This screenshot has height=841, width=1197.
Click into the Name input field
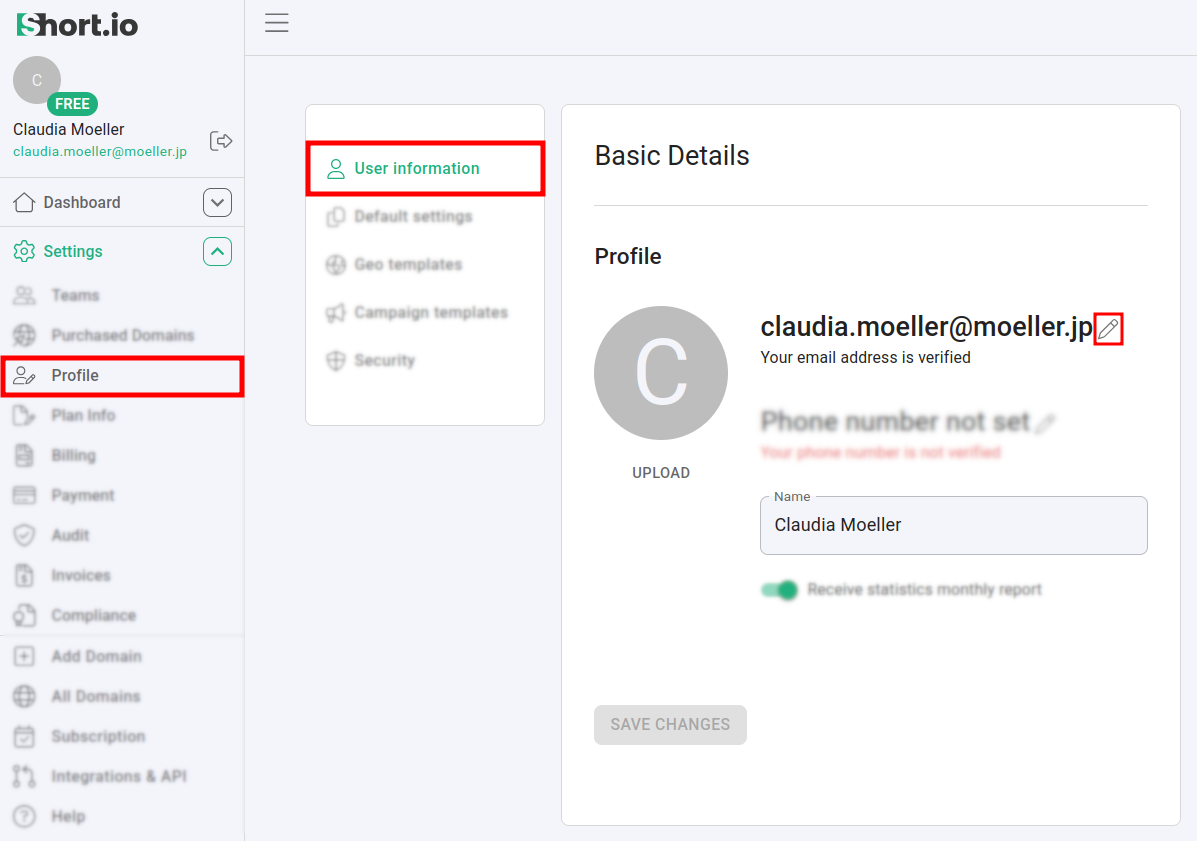click(x=953, y=526)
